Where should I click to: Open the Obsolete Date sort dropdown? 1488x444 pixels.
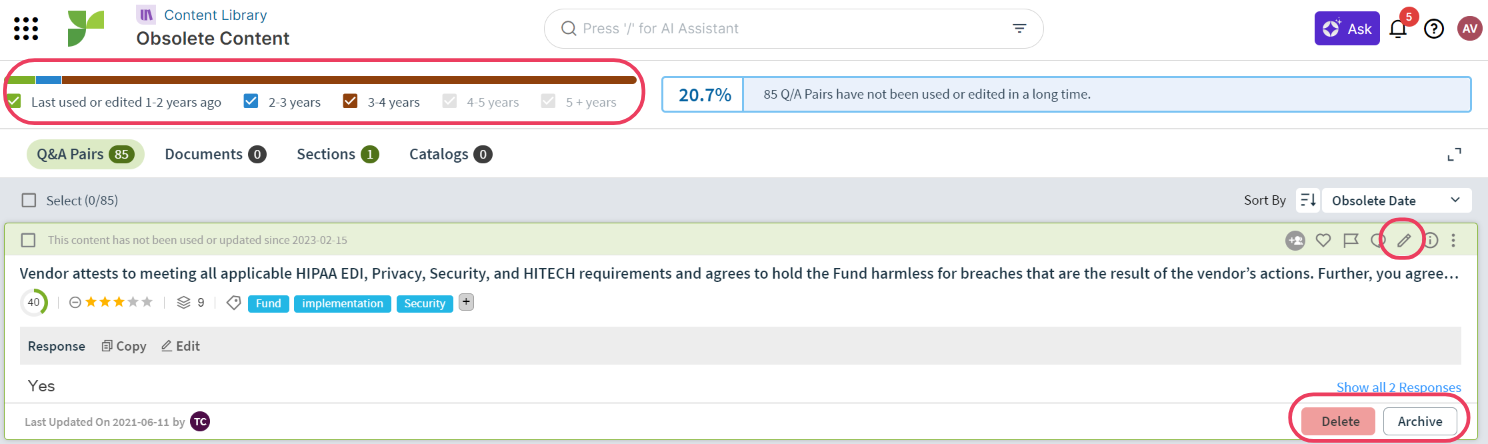pos(1397,200)
